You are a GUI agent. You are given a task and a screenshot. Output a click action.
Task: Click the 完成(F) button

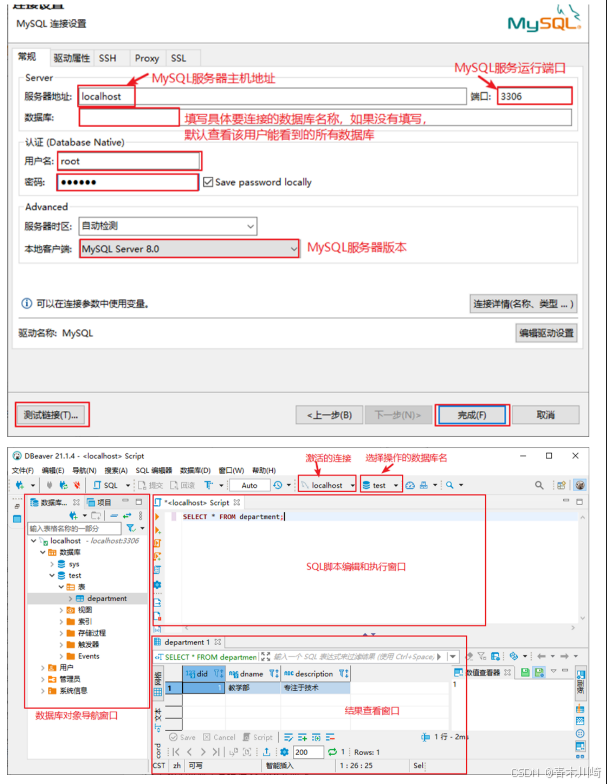point(472,415)
